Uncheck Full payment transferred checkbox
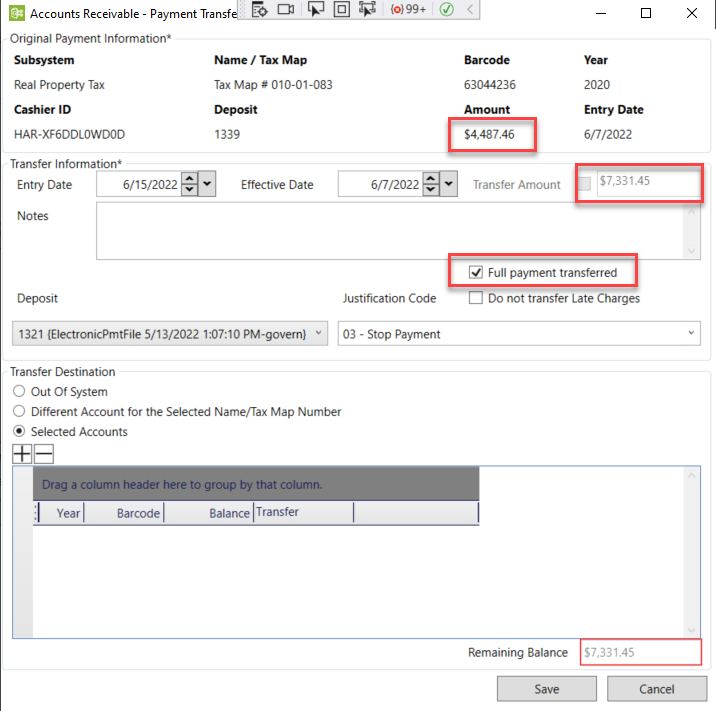716x711 pixels. [x=477, y=272]
